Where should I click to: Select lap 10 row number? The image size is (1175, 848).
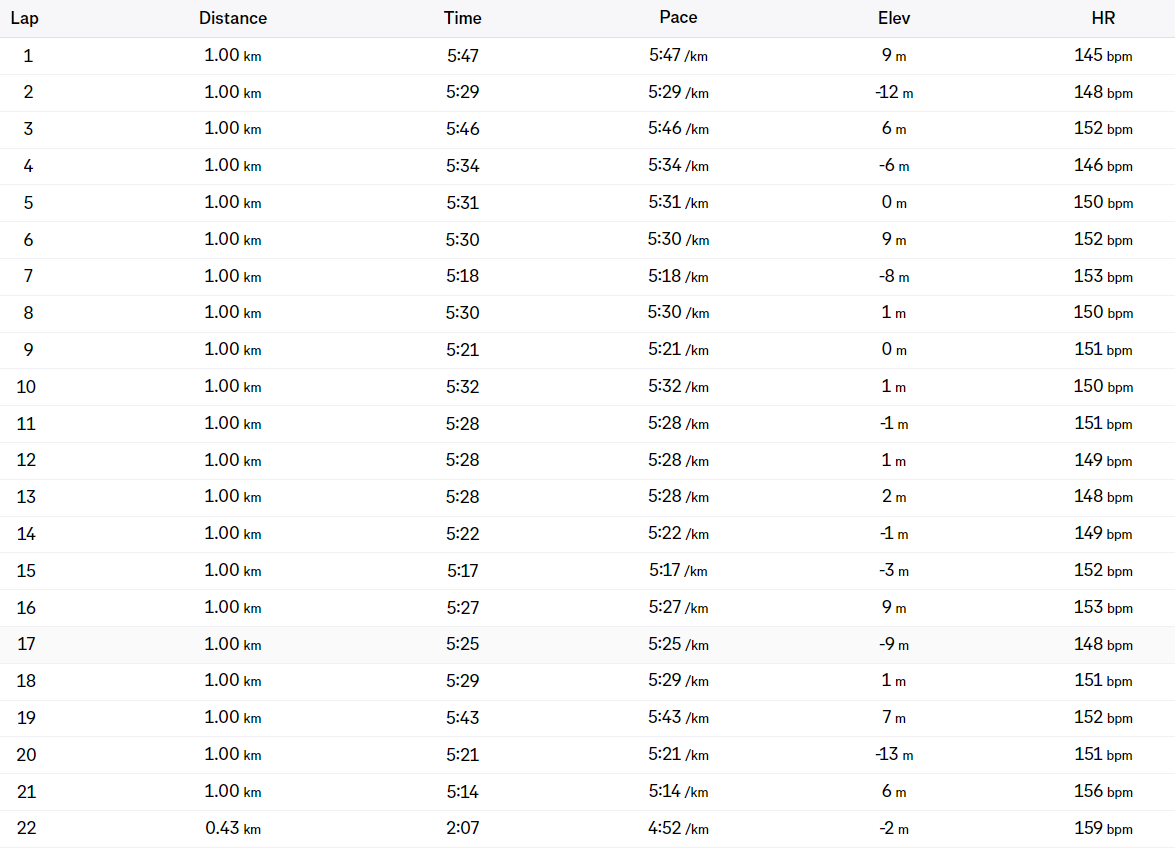tap(26, 387)
